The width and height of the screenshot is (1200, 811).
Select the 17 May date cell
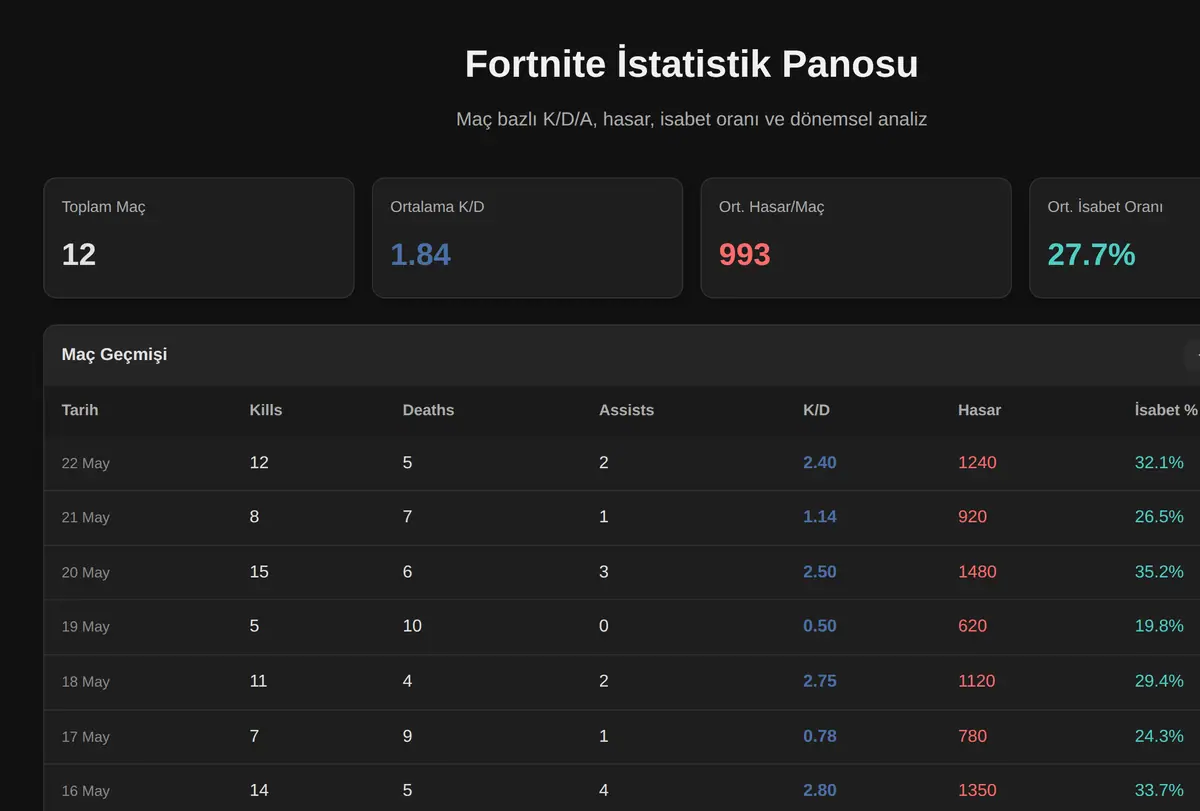coord(86,736)
